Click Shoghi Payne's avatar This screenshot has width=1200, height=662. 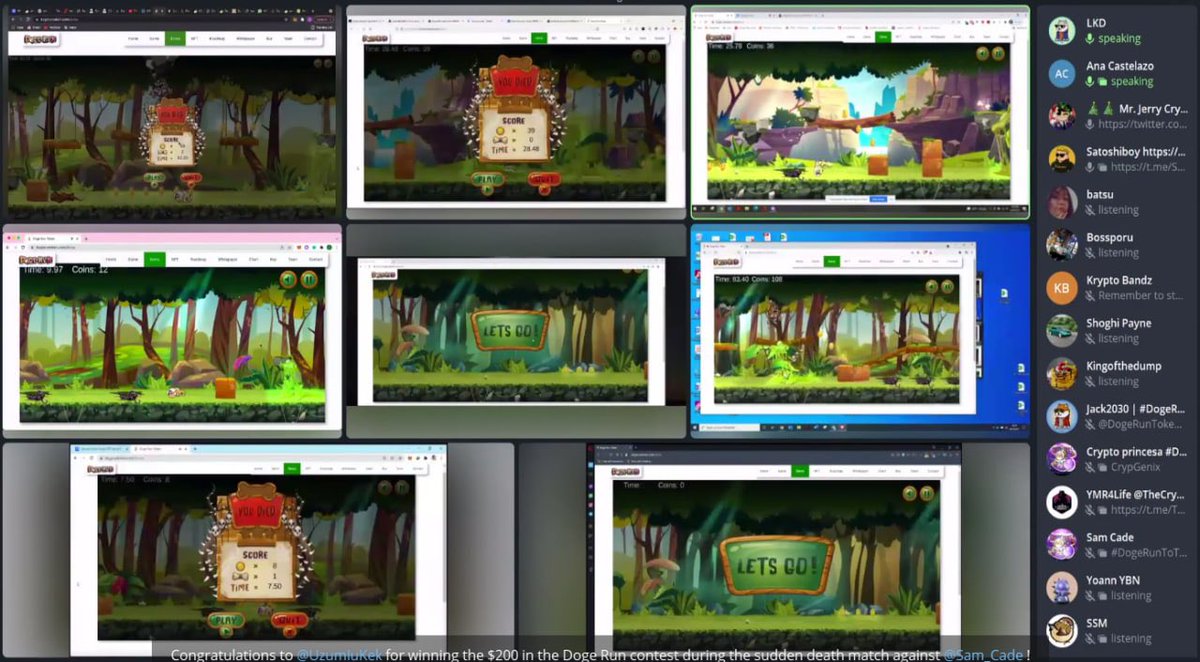[1062, 331]
